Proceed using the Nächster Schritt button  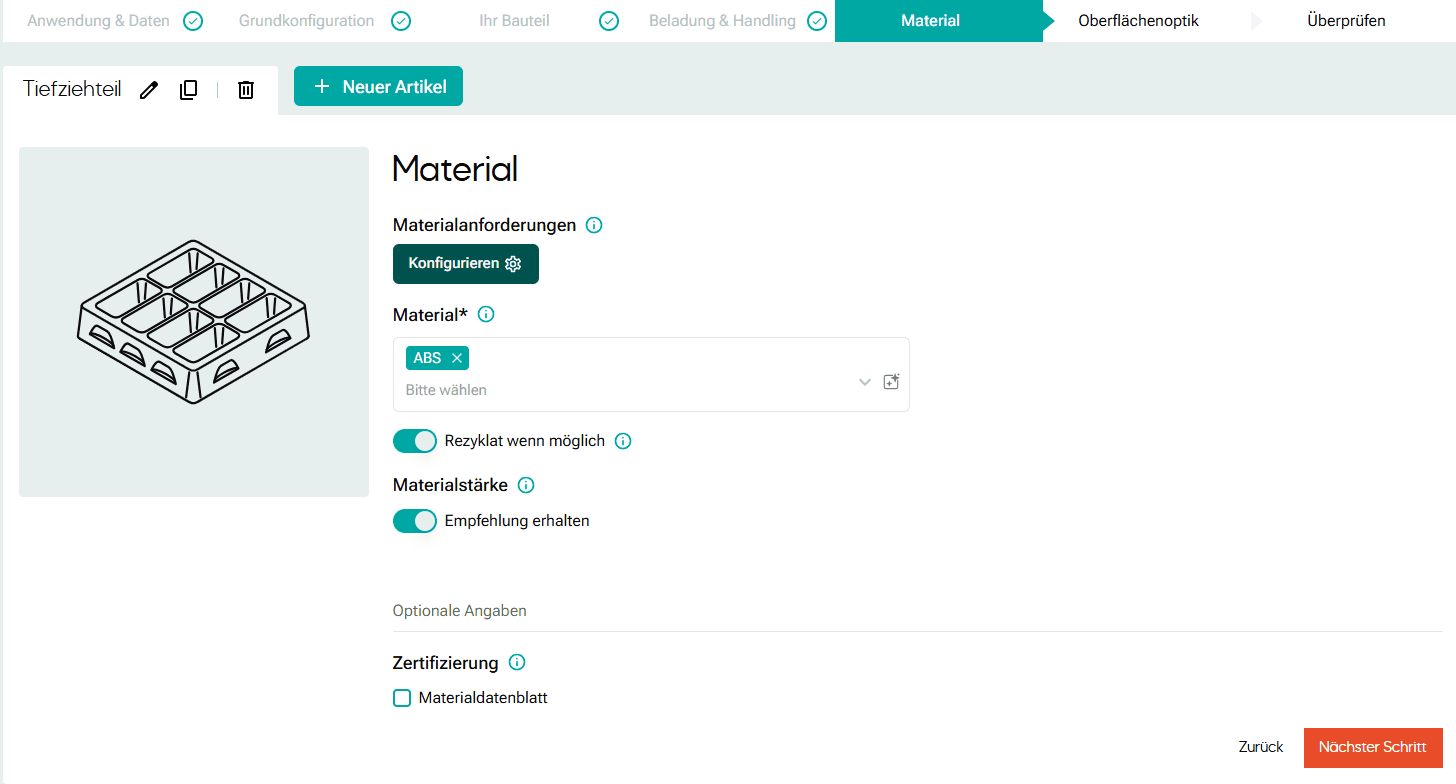1373,747
